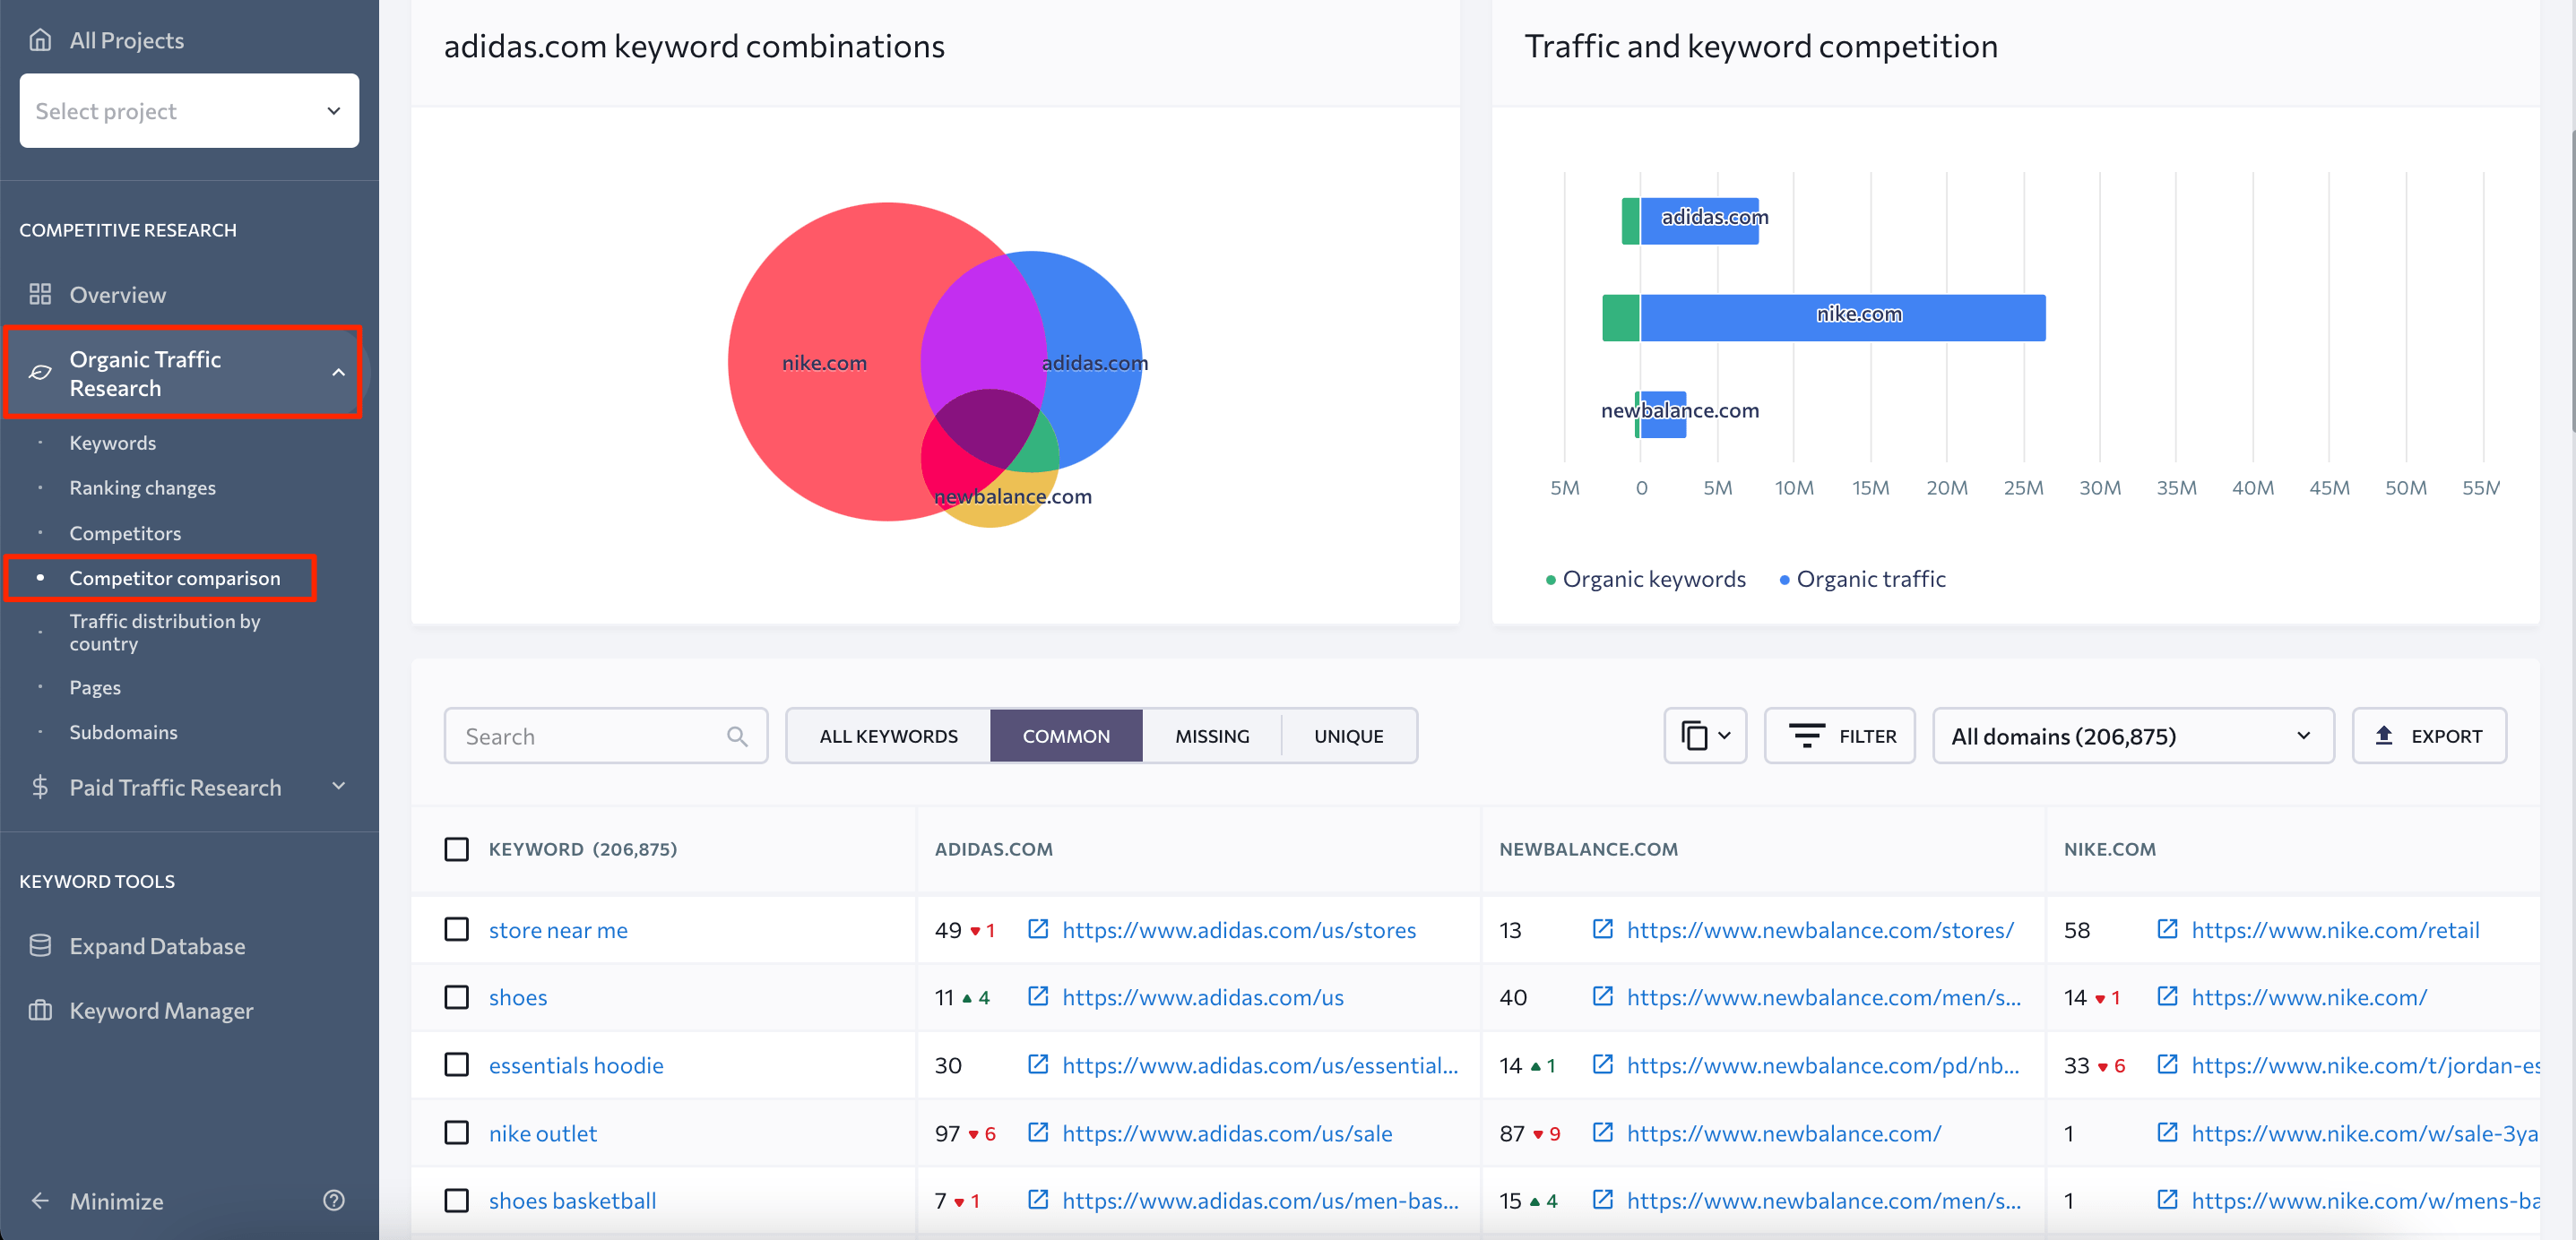Viewport: 2576px width, 1240px height.
Task: Open external icon for nike mens-ba URL
Action: click(2167, 1199)
